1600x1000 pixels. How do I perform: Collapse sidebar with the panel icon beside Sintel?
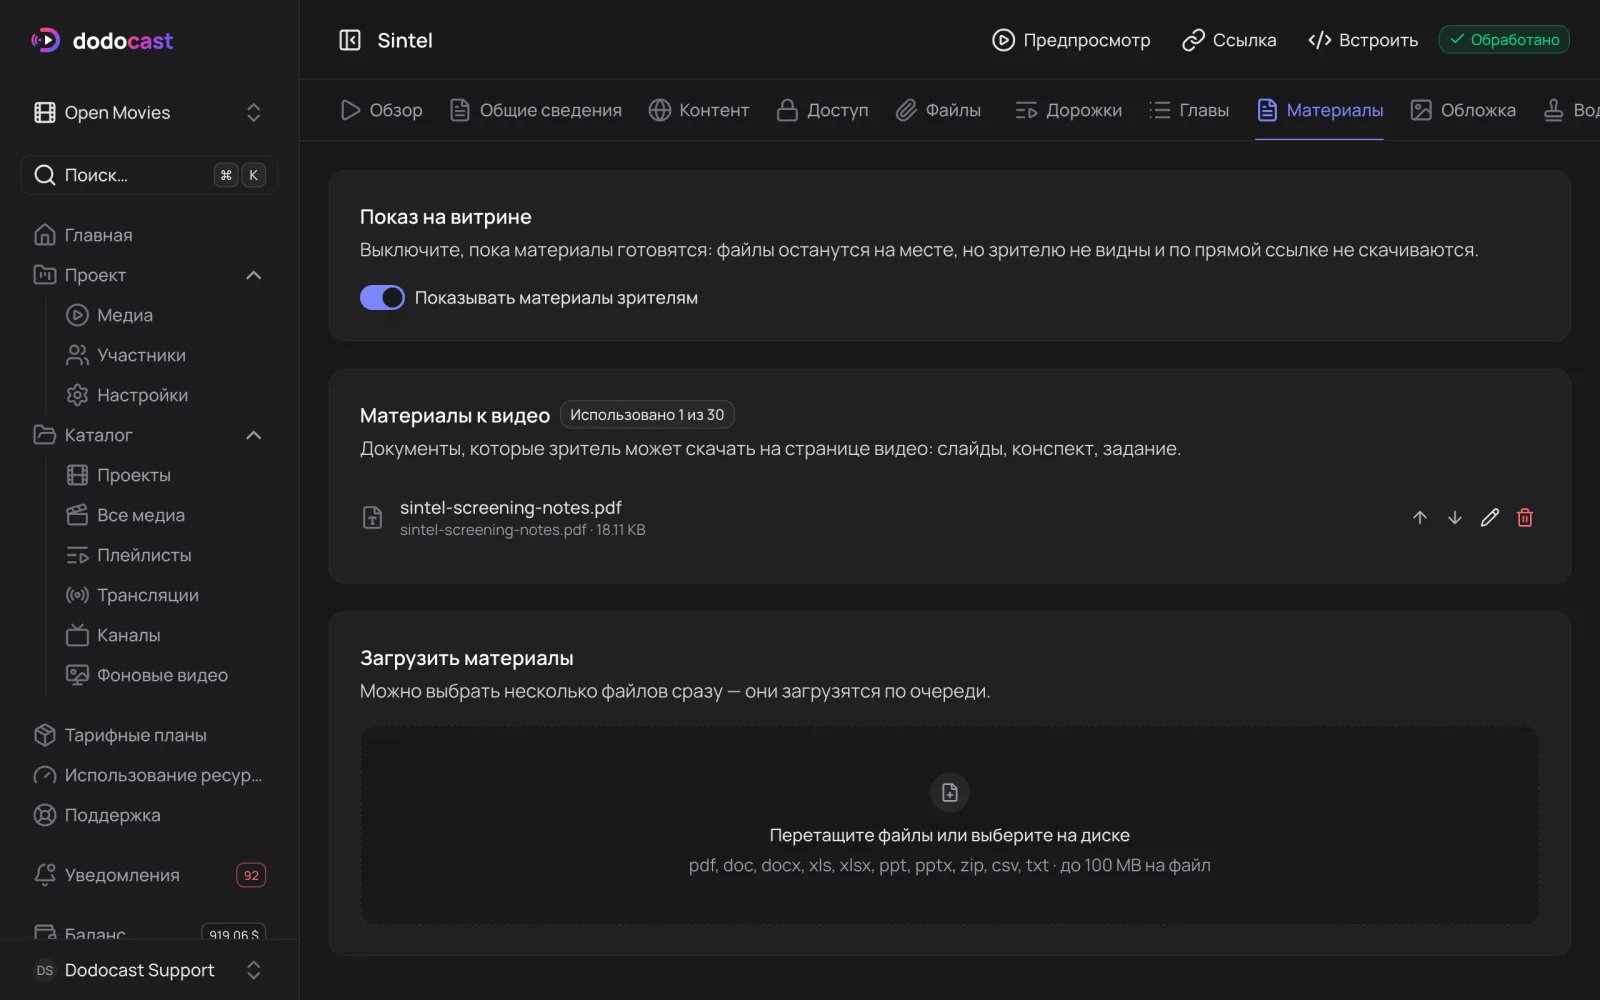350,40
